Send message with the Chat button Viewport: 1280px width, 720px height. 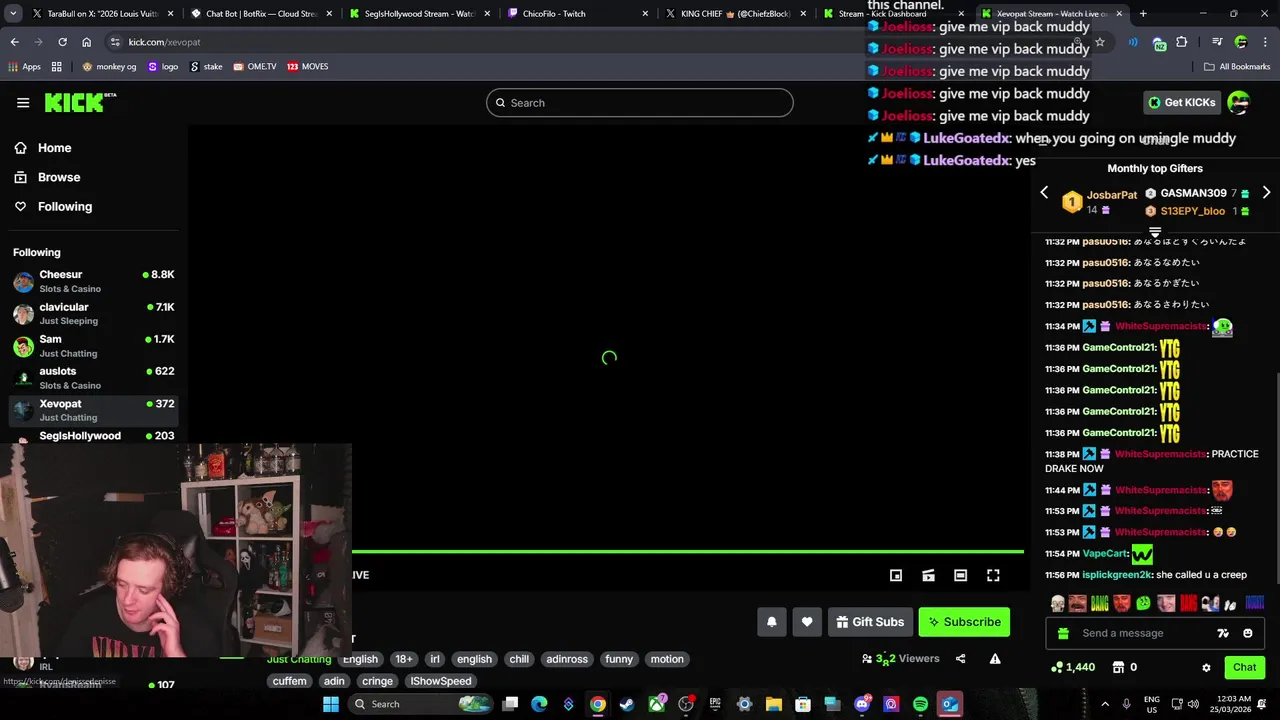pyautogui.click(x=1244, y=667)
